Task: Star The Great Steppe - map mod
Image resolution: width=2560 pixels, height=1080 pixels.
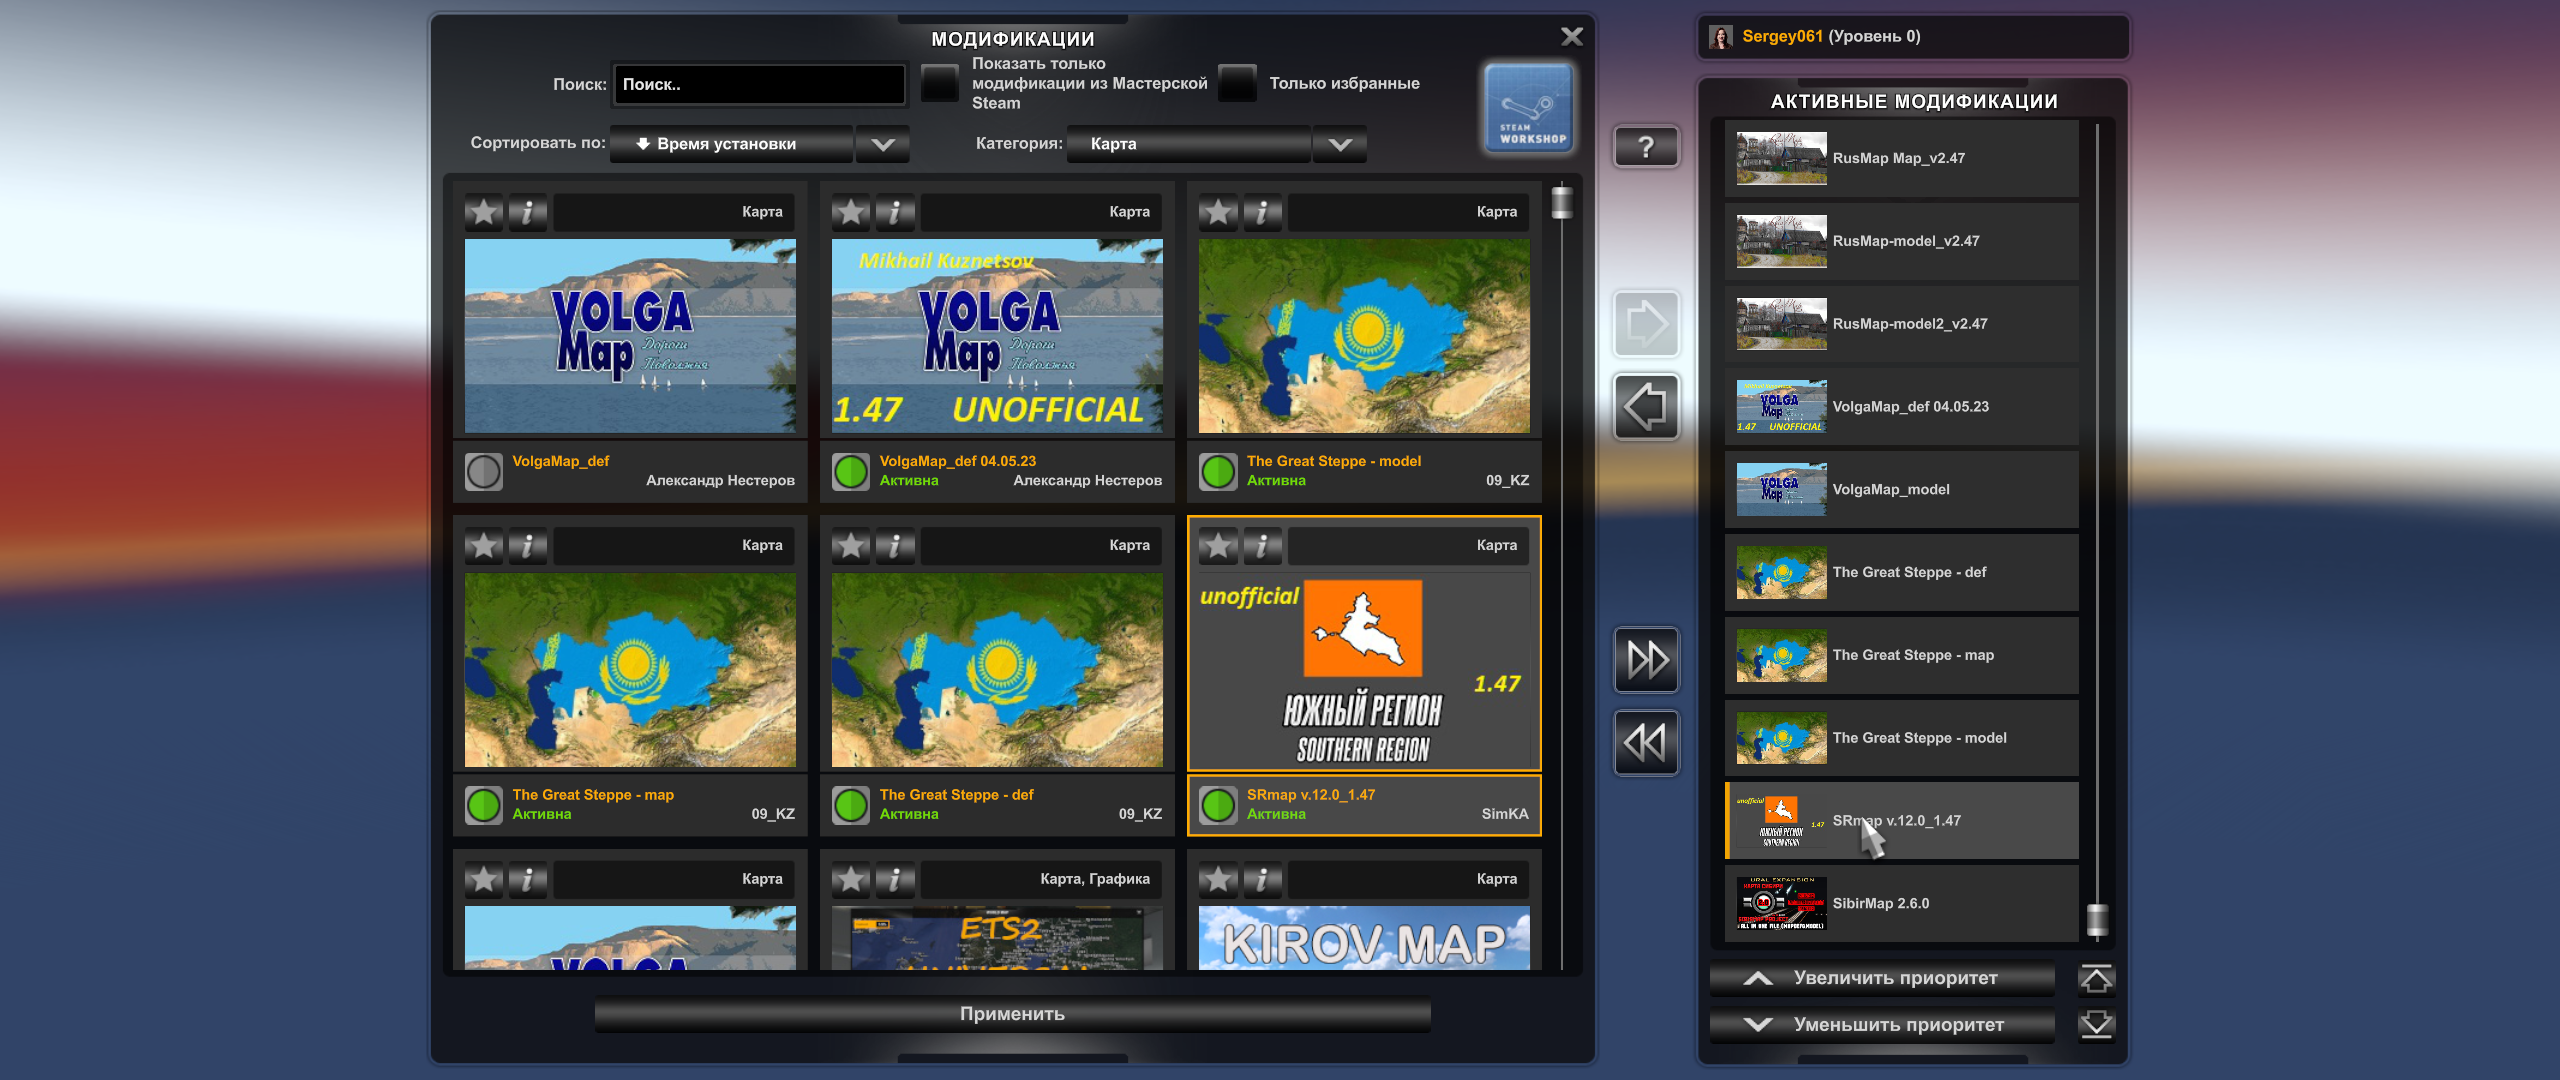Action: tap(484, 546)
